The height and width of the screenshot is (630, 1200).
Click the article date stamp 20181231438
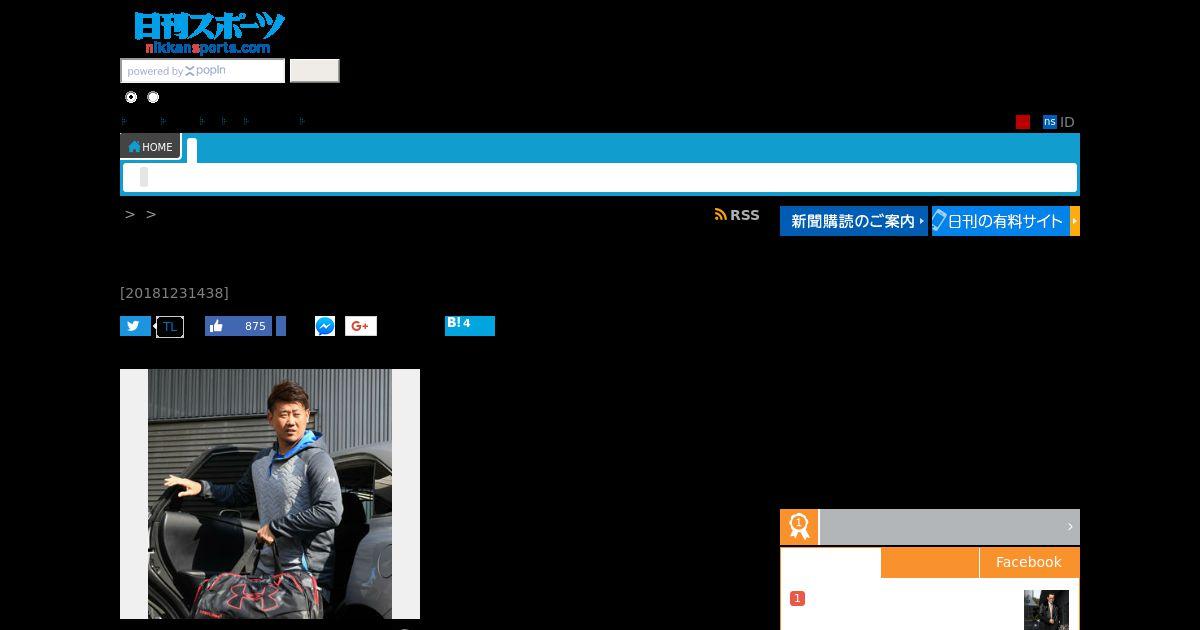175,293
